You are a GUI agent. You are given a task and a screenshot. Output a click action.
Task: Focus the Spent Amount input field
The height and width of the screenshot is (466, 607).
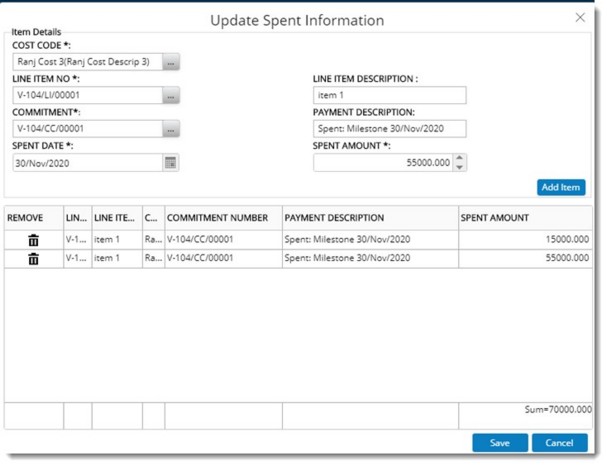tap(382, 163)
